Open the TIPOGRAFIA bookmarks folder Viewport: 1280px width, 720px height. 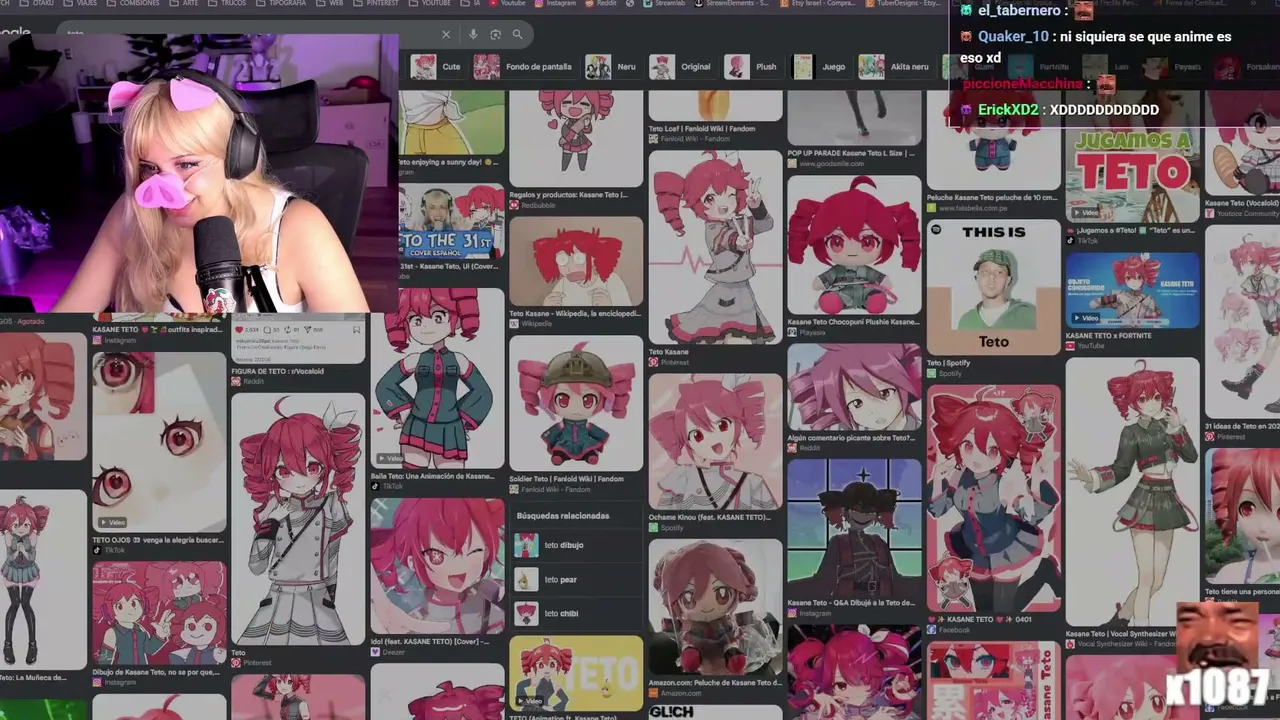click(x=282, y=3)
